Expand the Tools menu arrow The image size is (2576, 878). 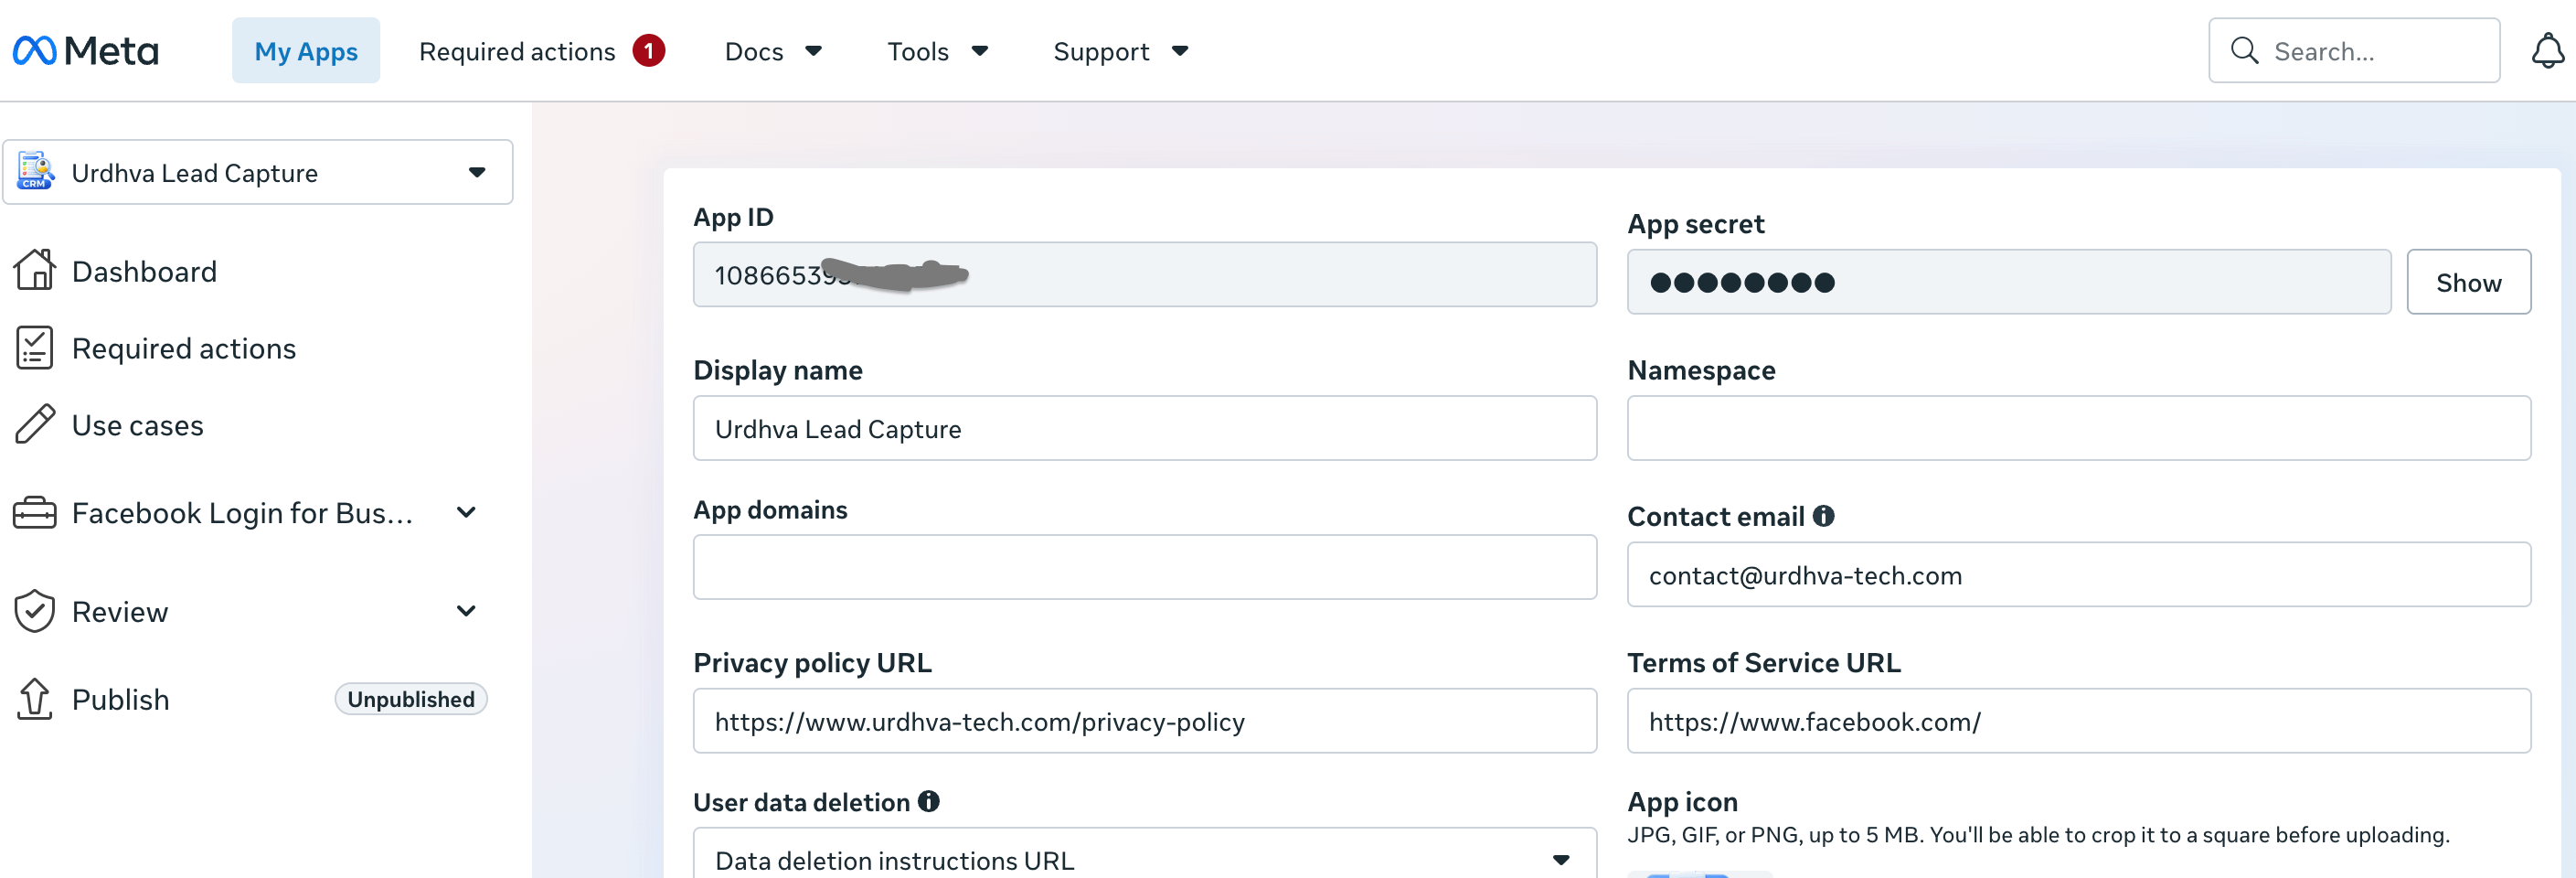979,50
